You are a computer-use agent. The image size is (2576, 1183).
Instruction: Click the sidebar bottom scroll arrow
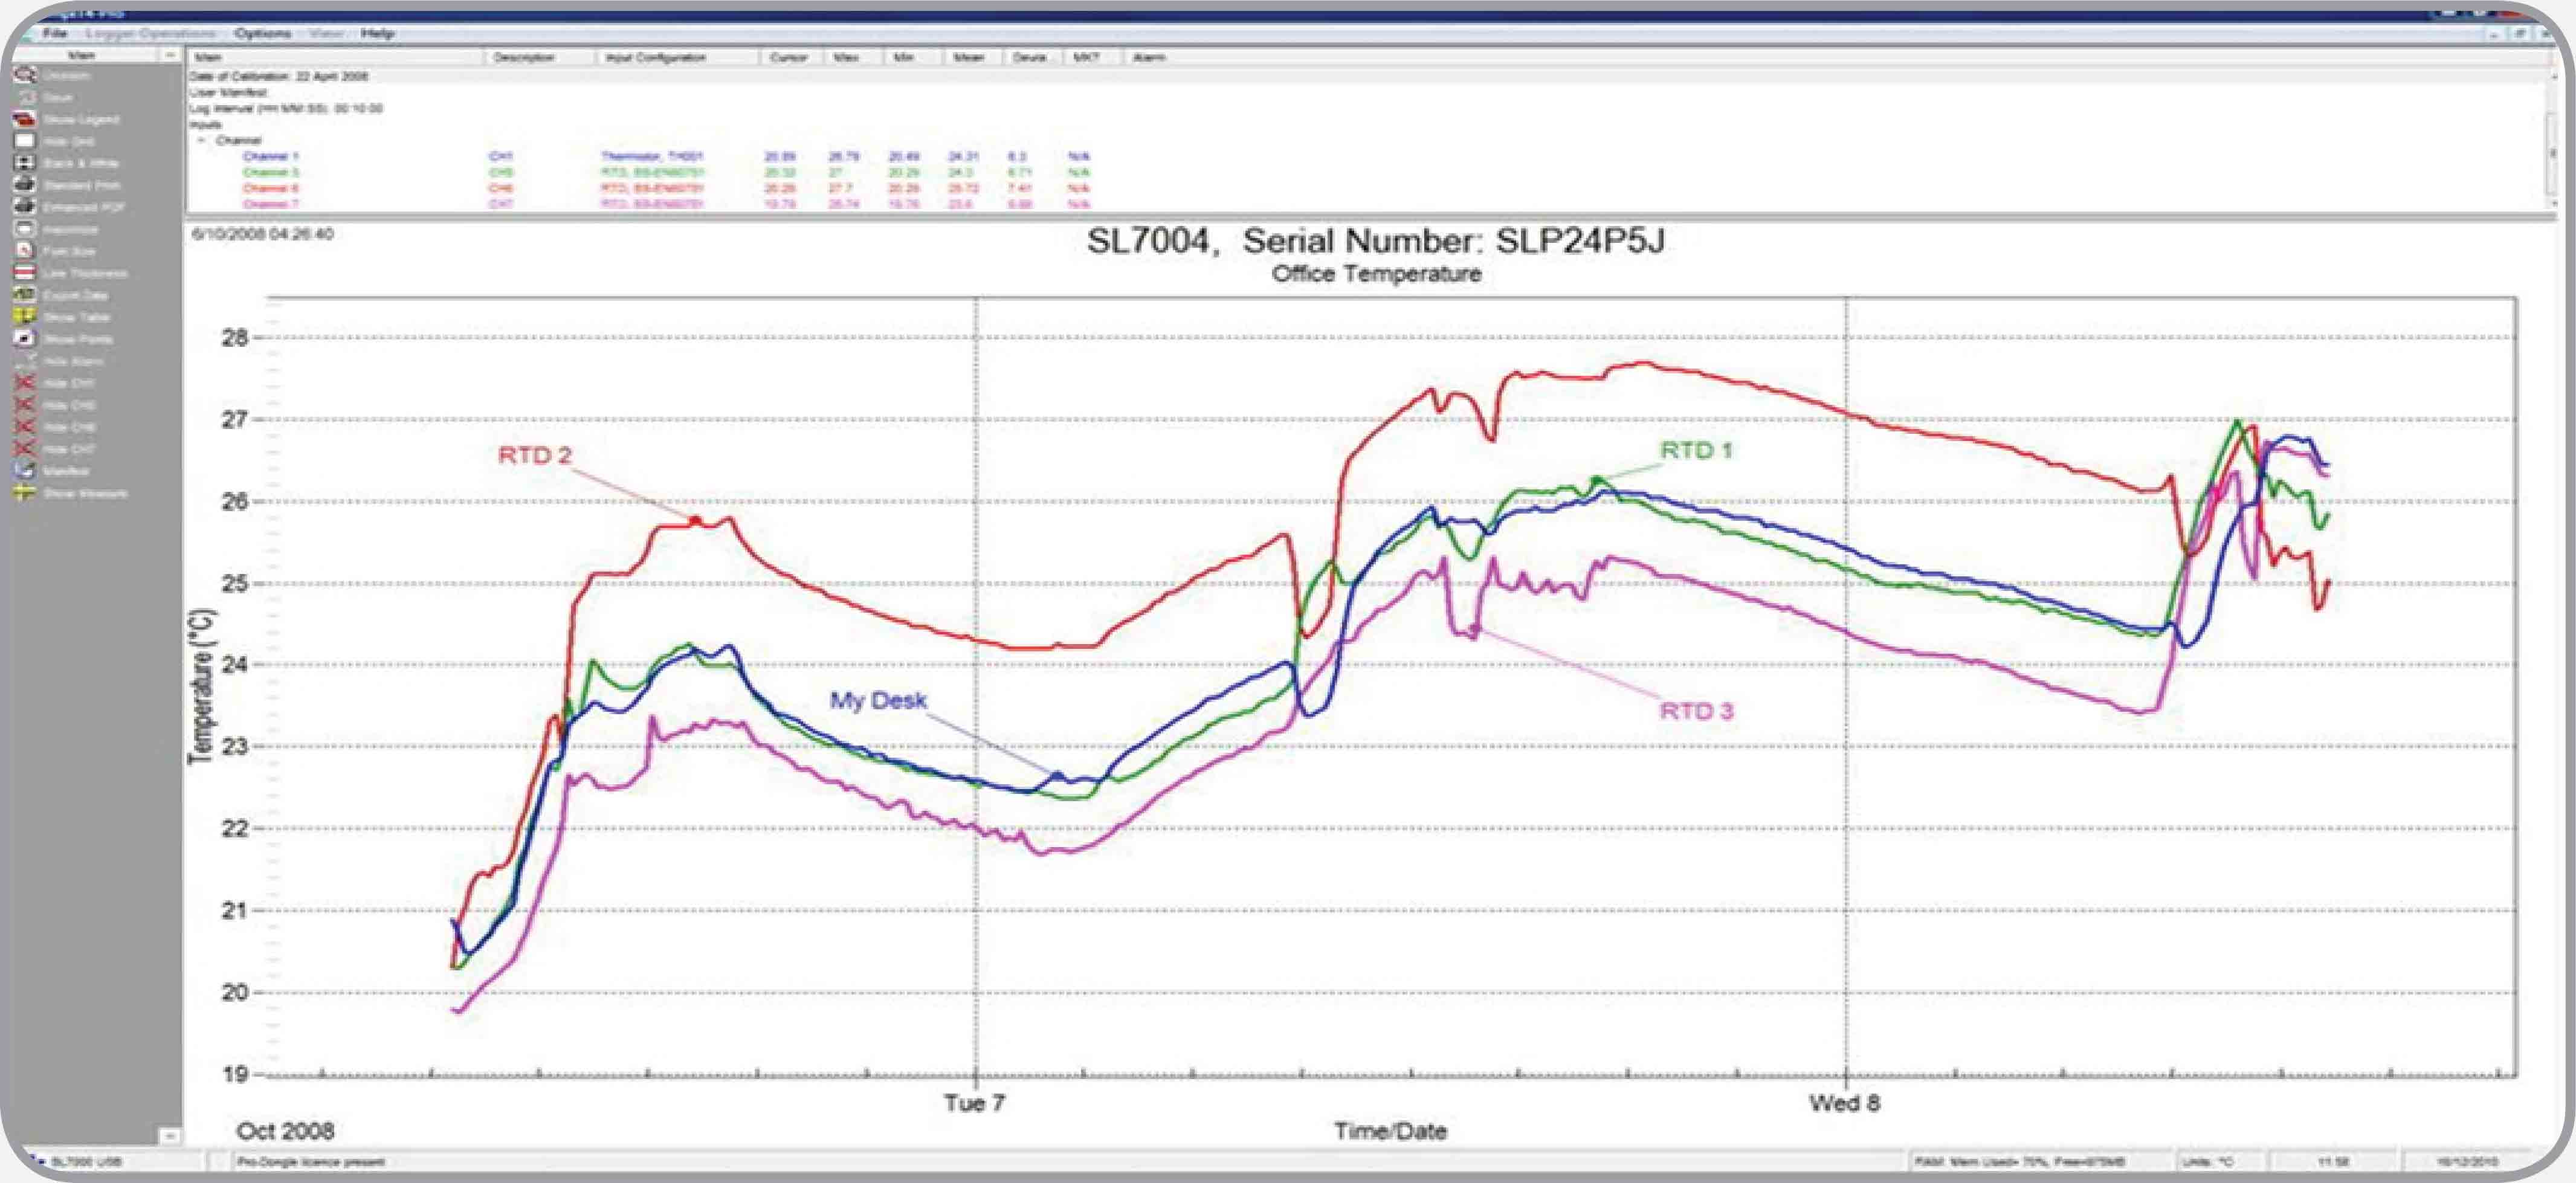[x=169, y=1136]
